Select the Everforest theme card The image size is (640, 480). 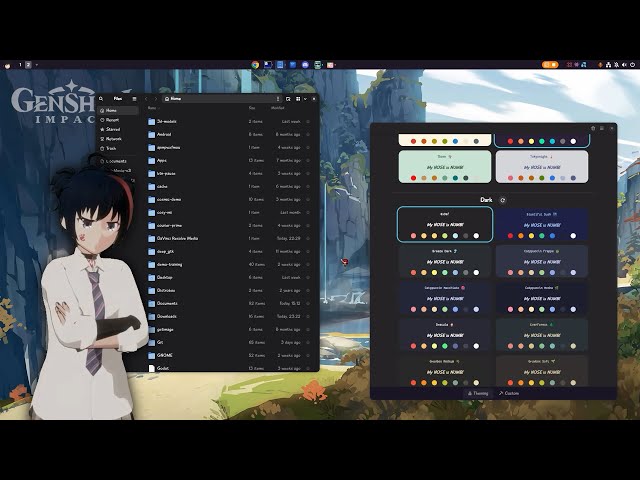tap(542, 335)
